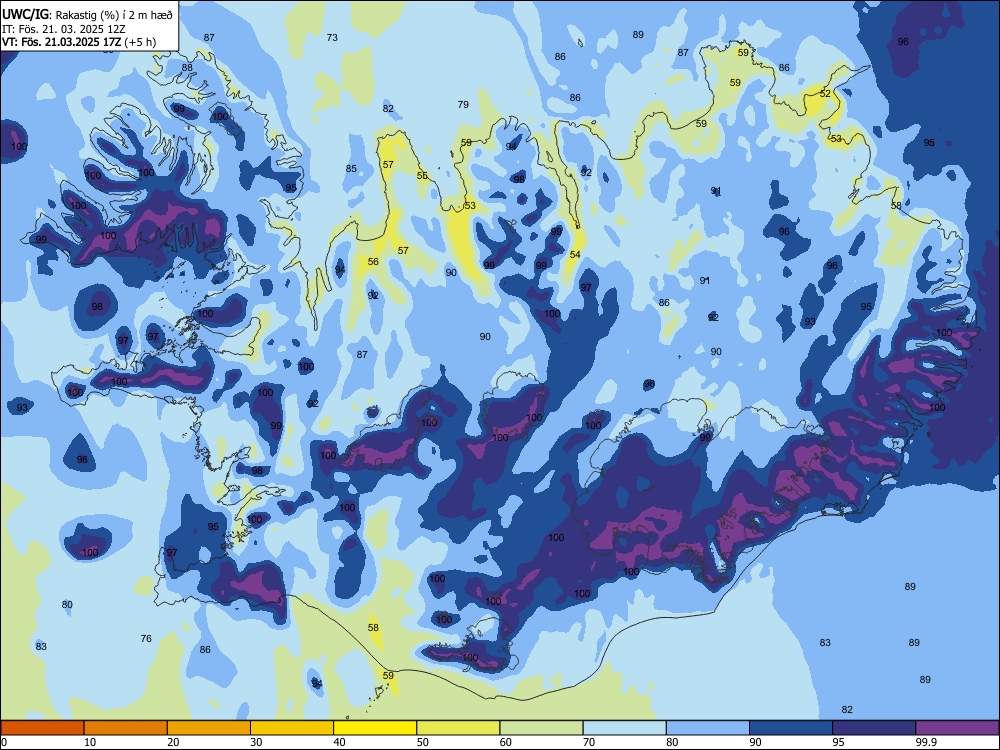Viewport: 1000px width, 750px height.
Task: Select the bright yellow 40–50 legend swatch
Action: tap(375, 728)
